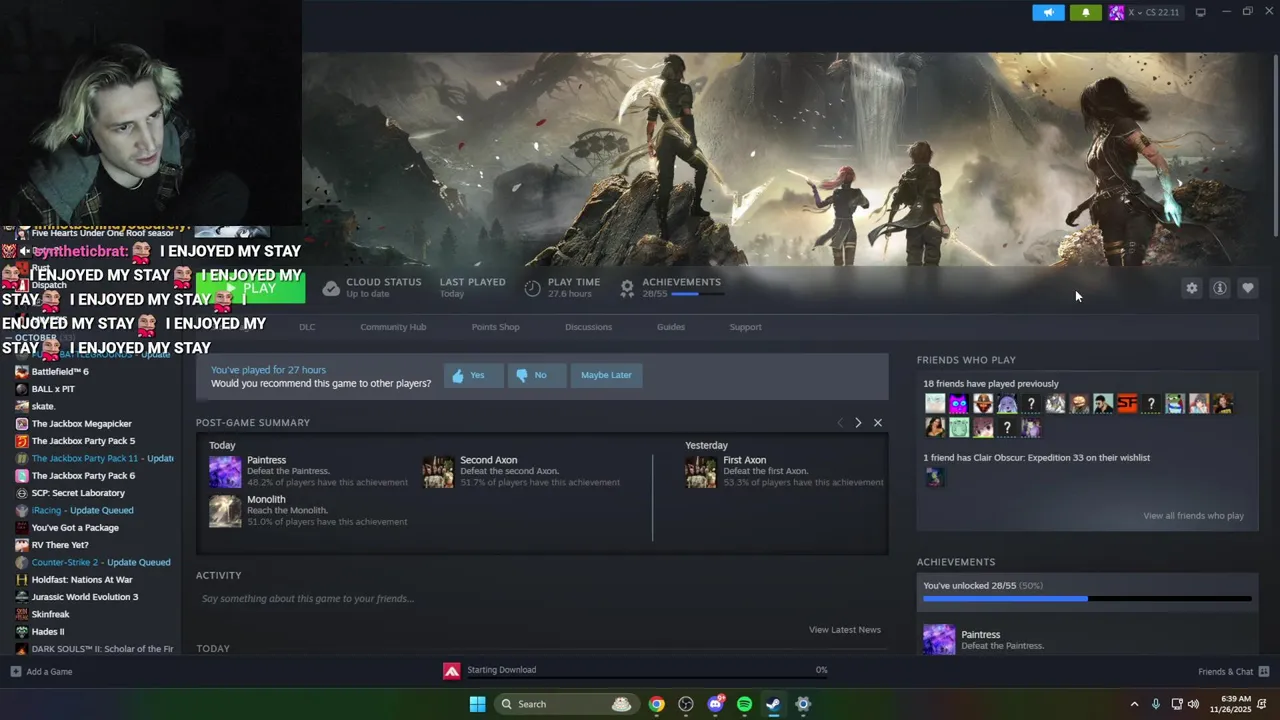Select iRacing with update queued
1280x720 pixels.
coord(82,510)
